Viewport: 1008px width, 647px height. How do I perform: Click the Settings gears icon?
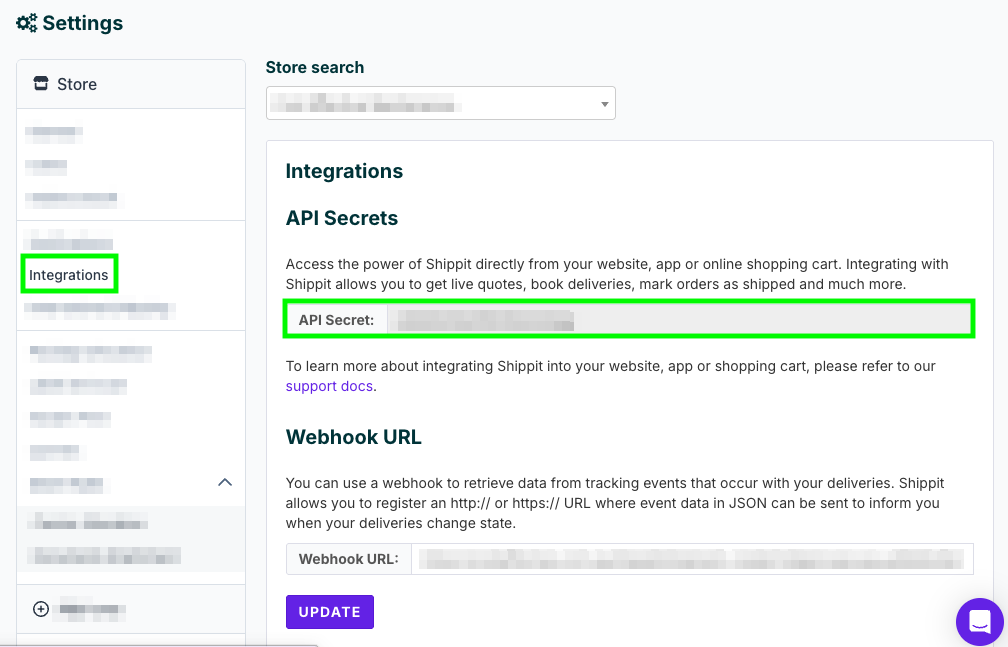27,24
